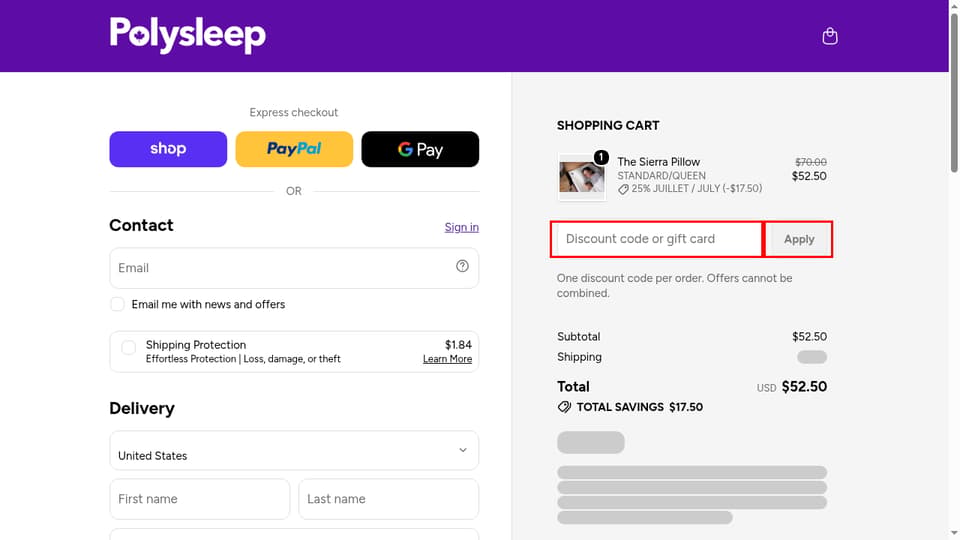960x540 pixels.
Task: Click the discount tag icon by 25% JUILLET
Action: [x=623, y=189]
